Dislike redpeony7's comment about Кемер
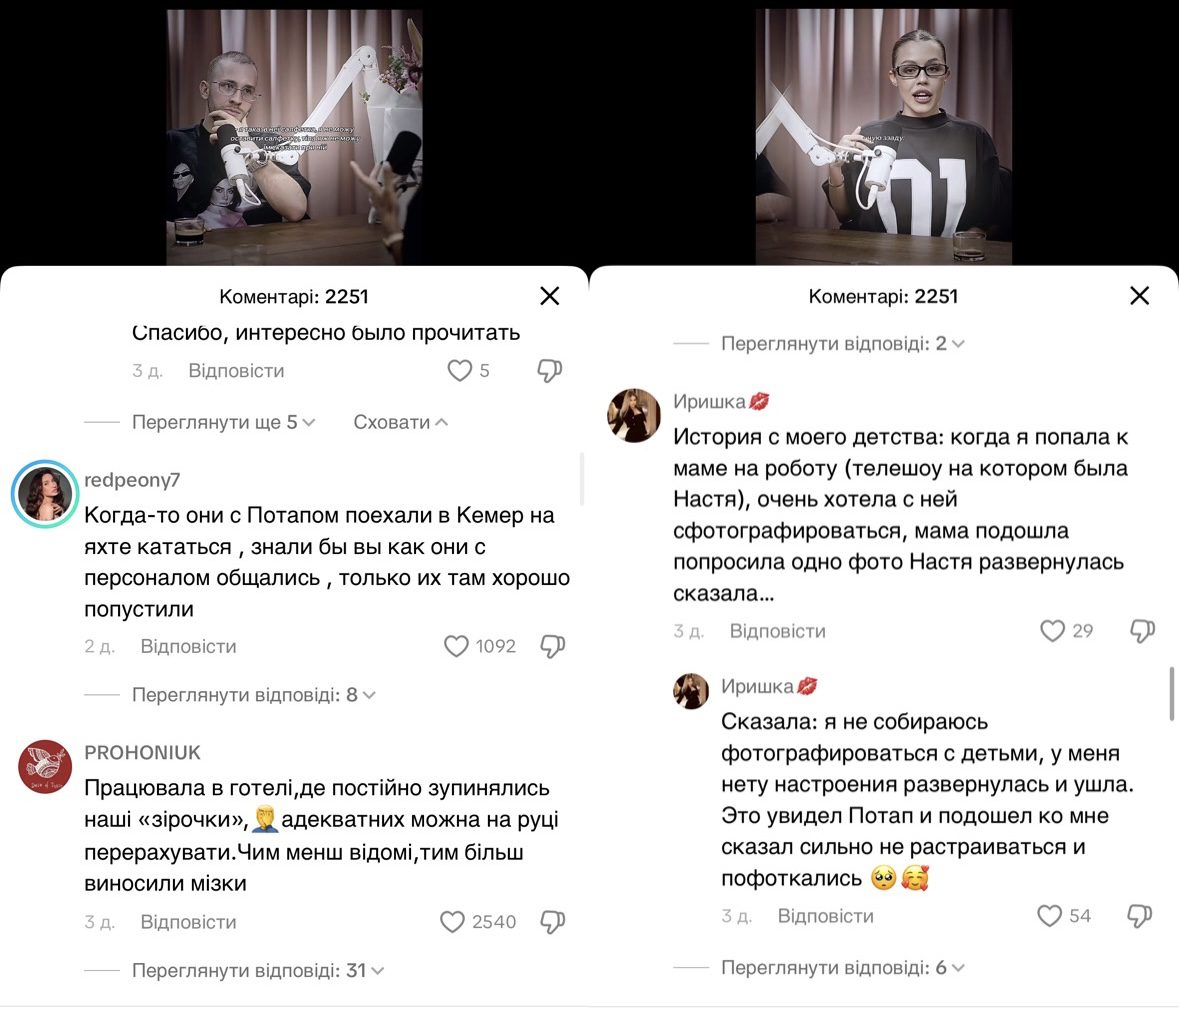This screenshot has height=1010, width=1179. 552,647
